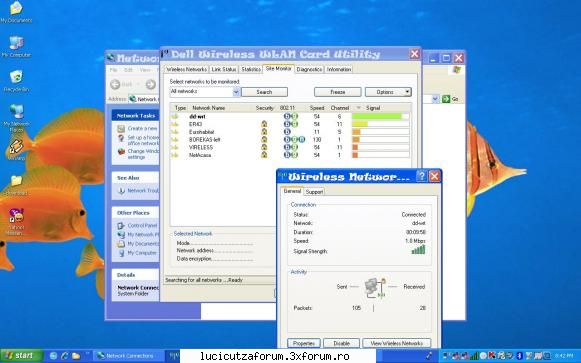
Task: Click the Network Name column header
Action: [209, 108]
